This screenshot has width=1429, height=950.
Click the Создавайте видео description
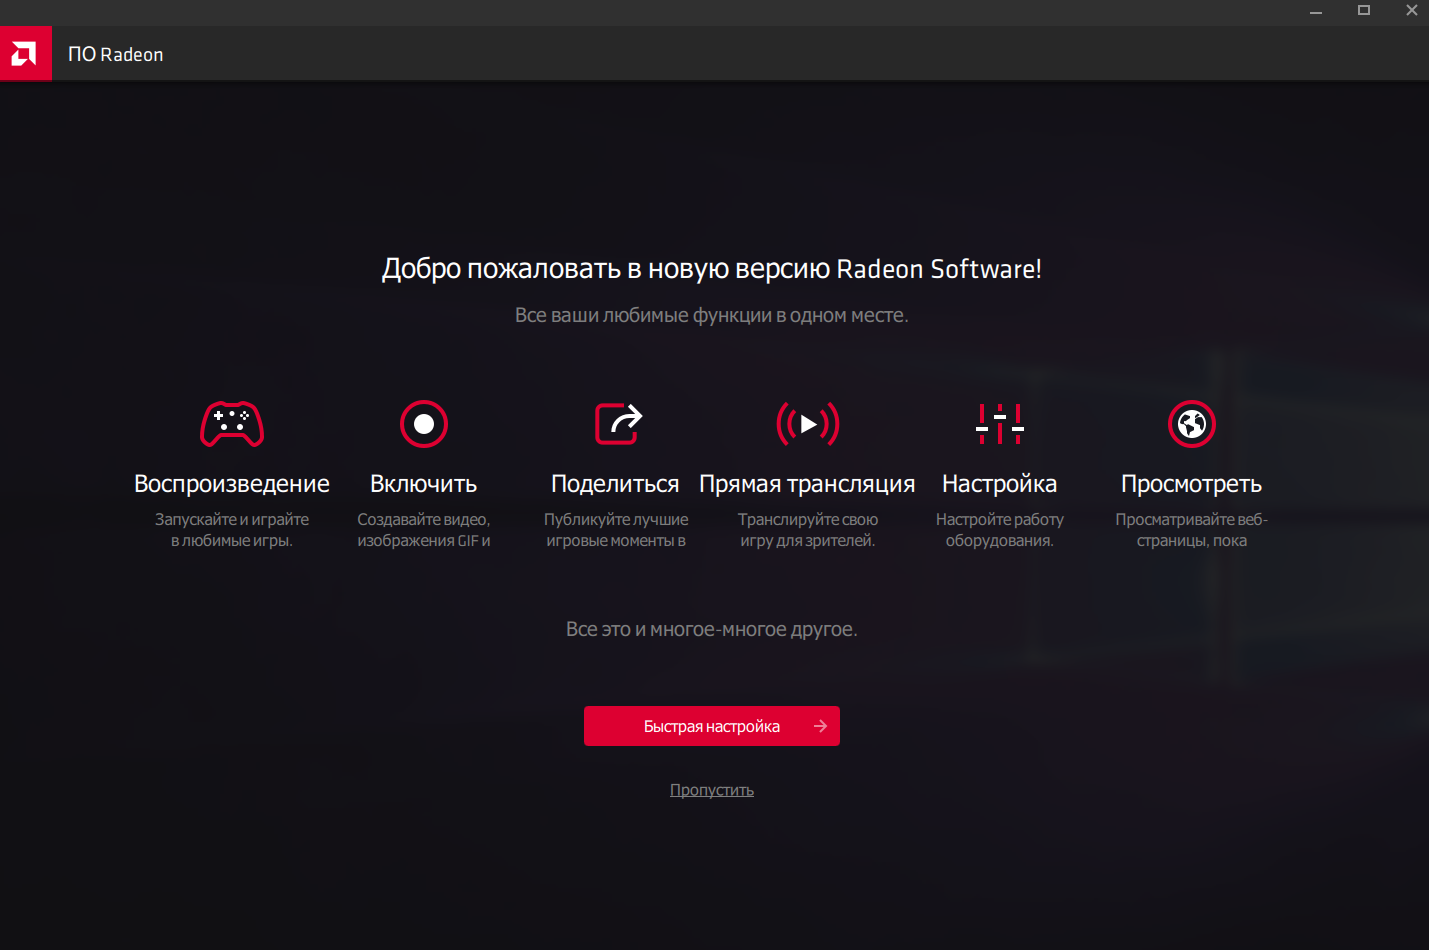click(424, 530)
